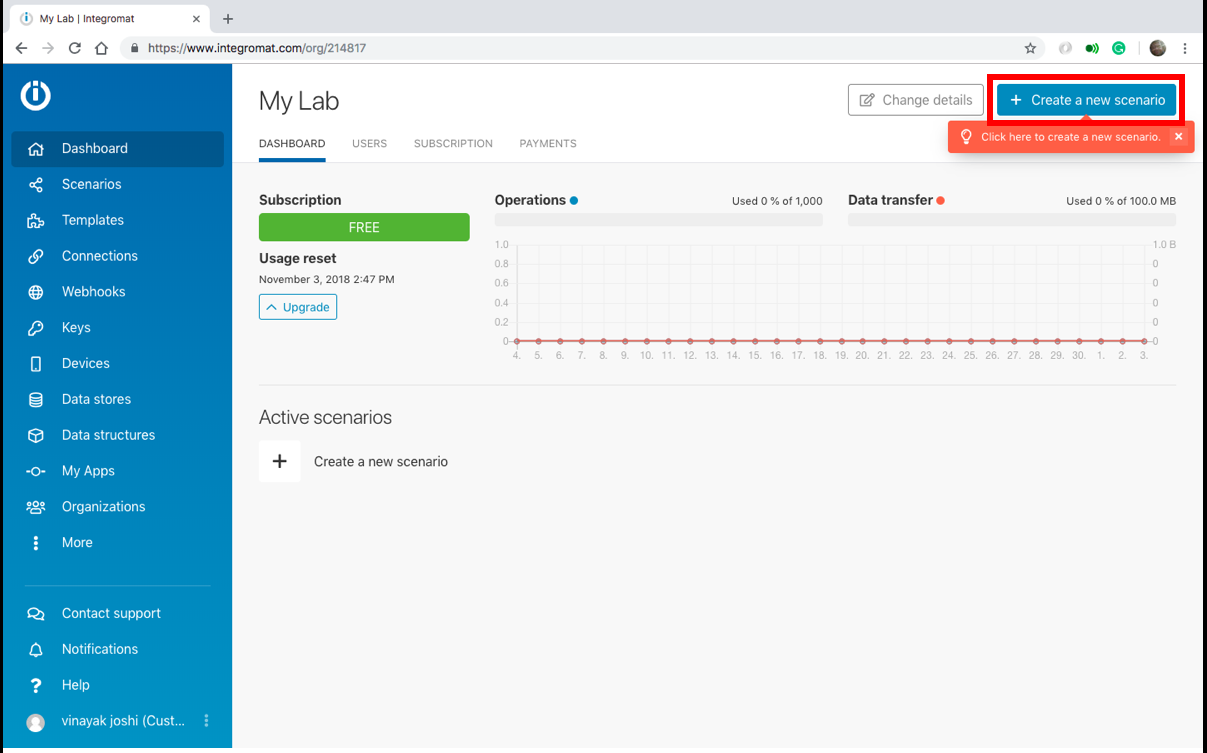The height and width of the screenshot is (753, 1207).
Task: Select Templates in the left sidebar
Action: 93,220
